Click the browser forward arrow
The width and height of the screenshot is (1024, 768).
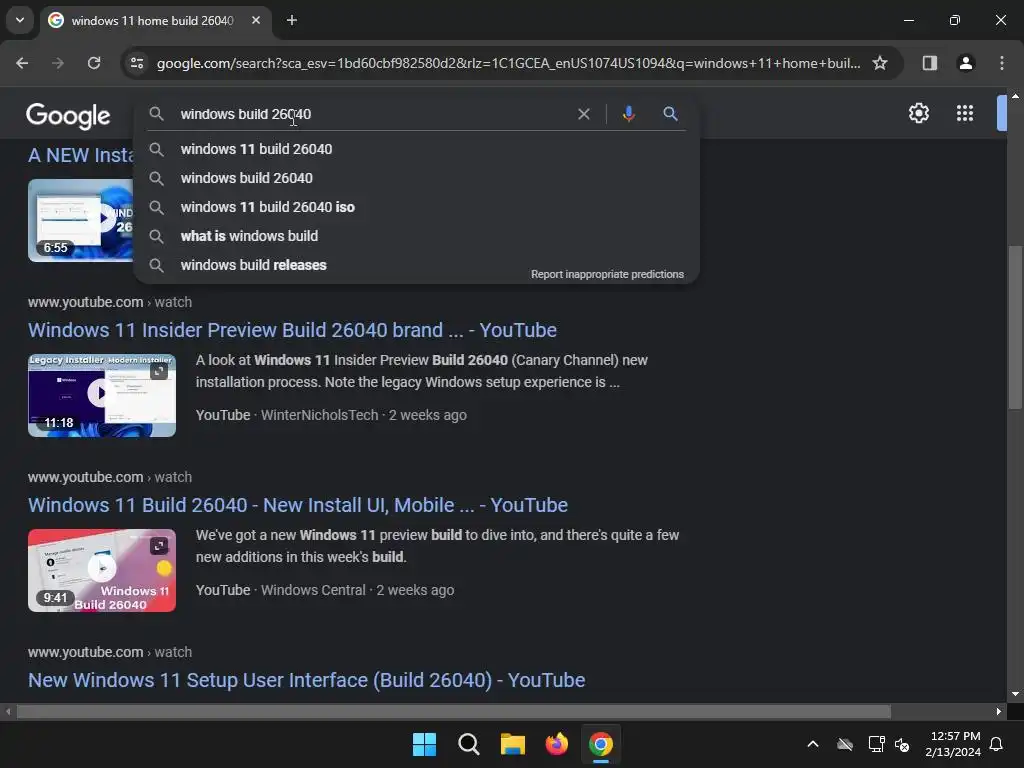[x=58, y=63]
